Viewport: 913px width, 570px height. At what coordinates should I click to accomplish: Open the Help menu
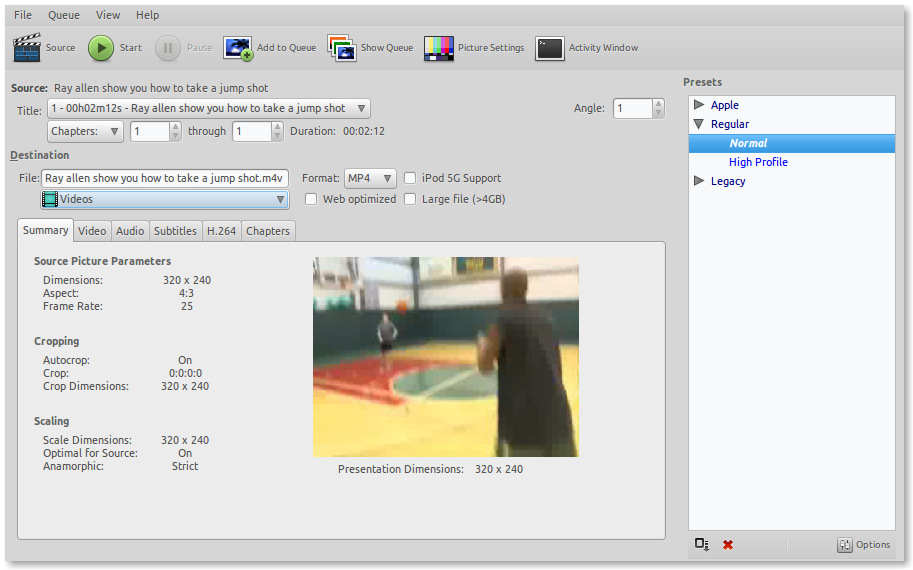(x=147, y=15)
